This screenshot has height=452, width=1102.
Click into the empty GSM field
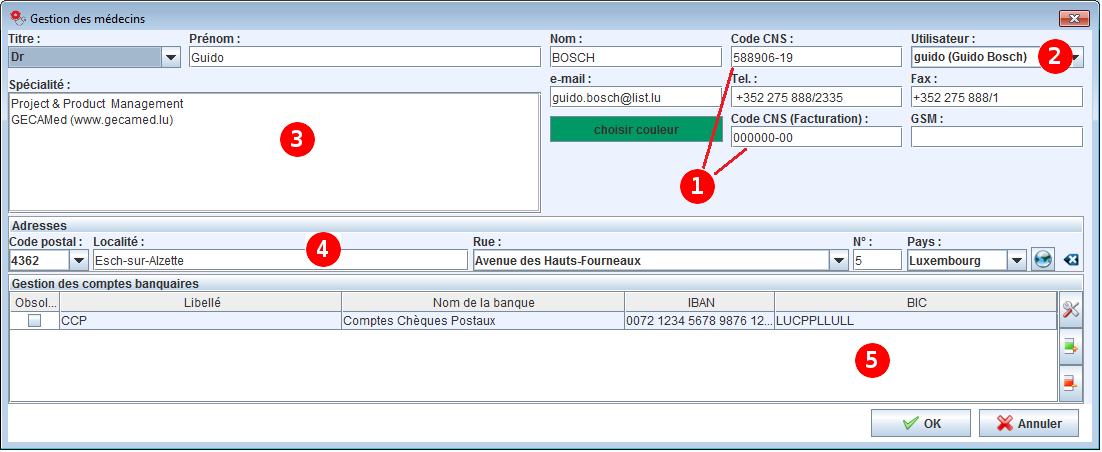point(996,137)
